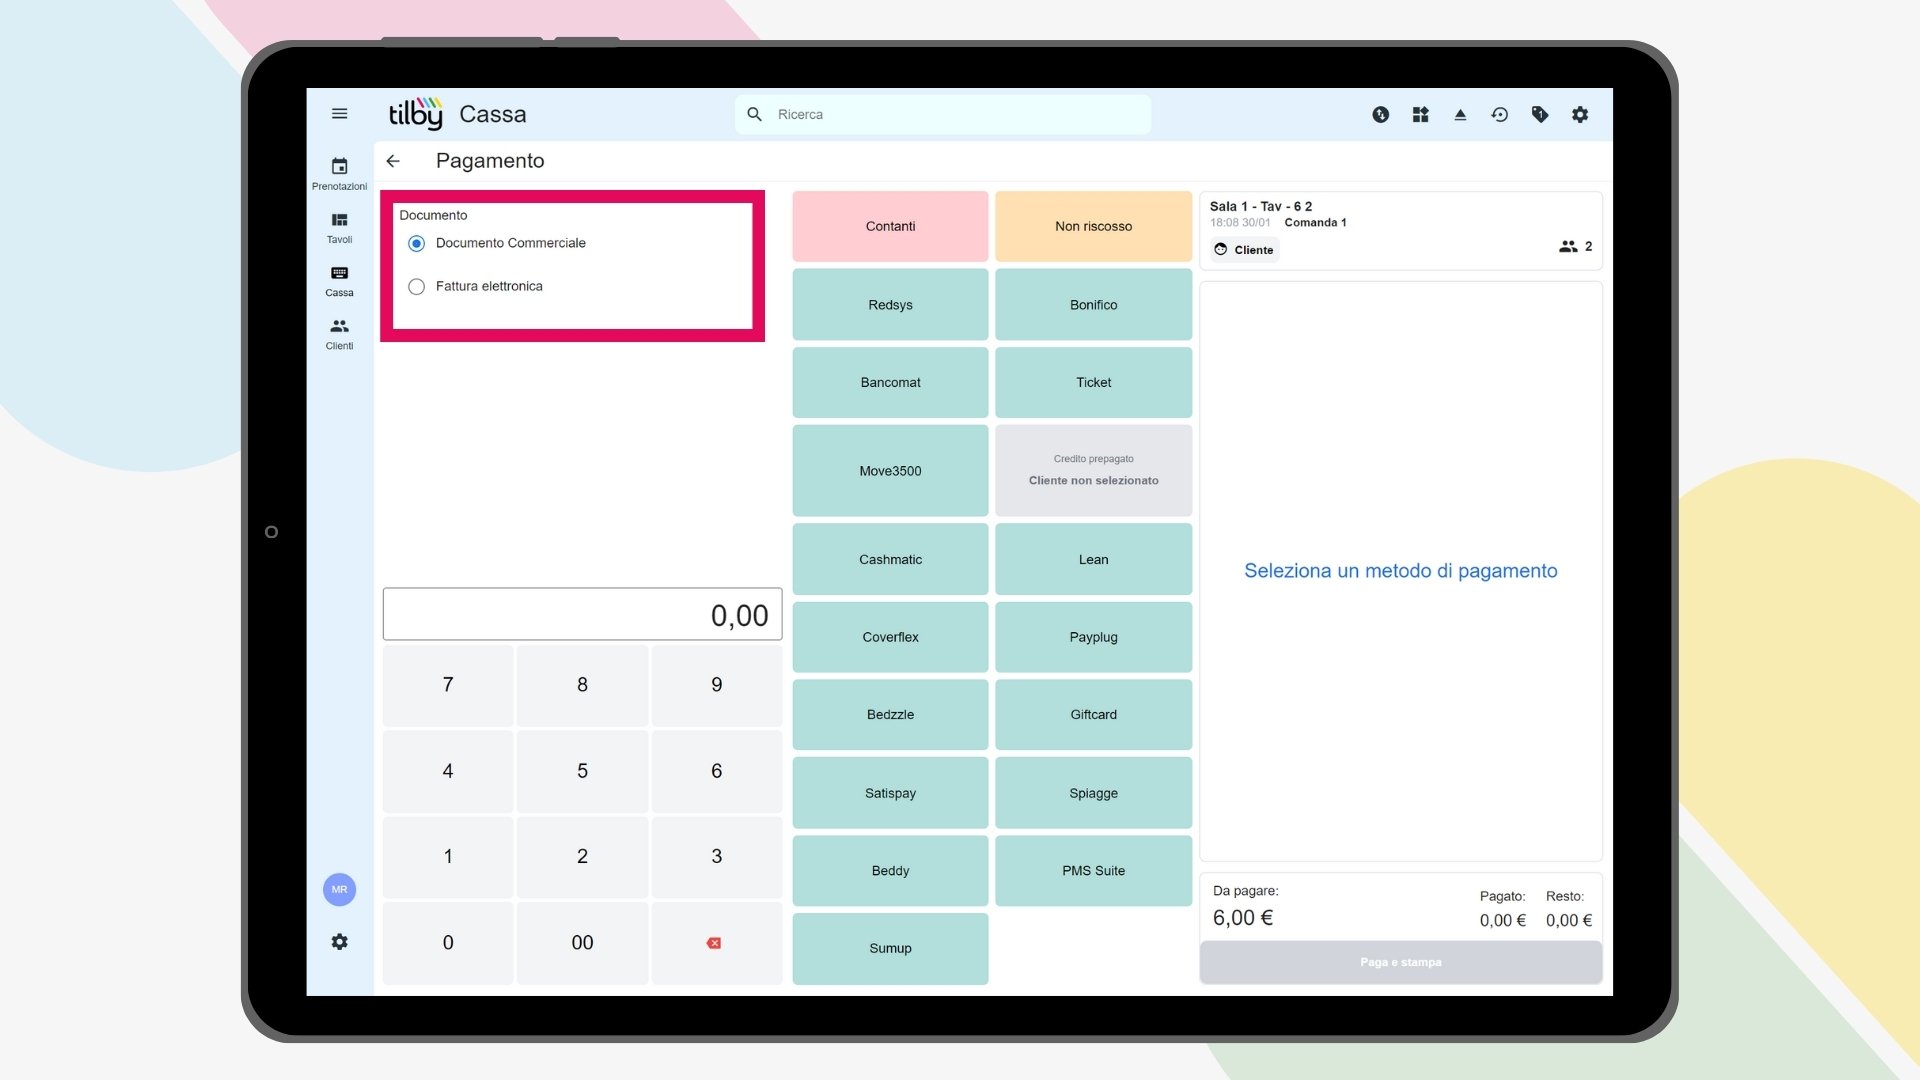Pay with Bedzzle

pos(890,714)
